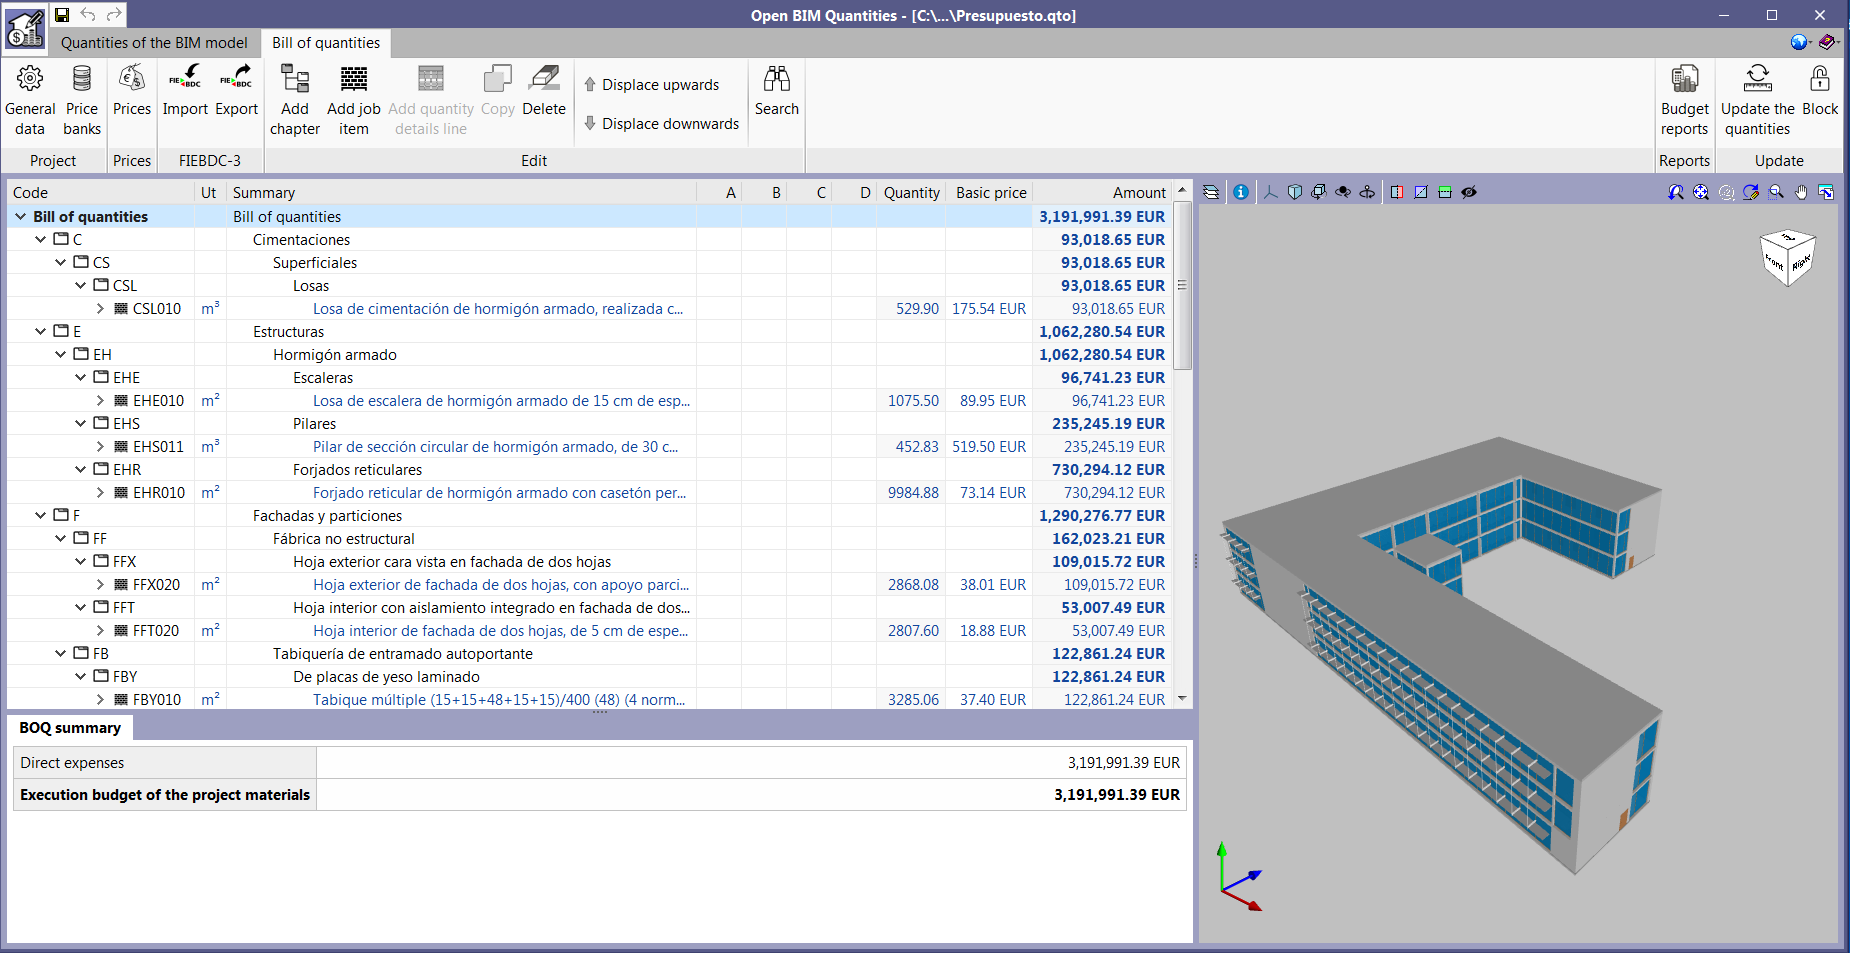
Task: Collapse the Estructuras chapter E
Action: pos(41,331)
